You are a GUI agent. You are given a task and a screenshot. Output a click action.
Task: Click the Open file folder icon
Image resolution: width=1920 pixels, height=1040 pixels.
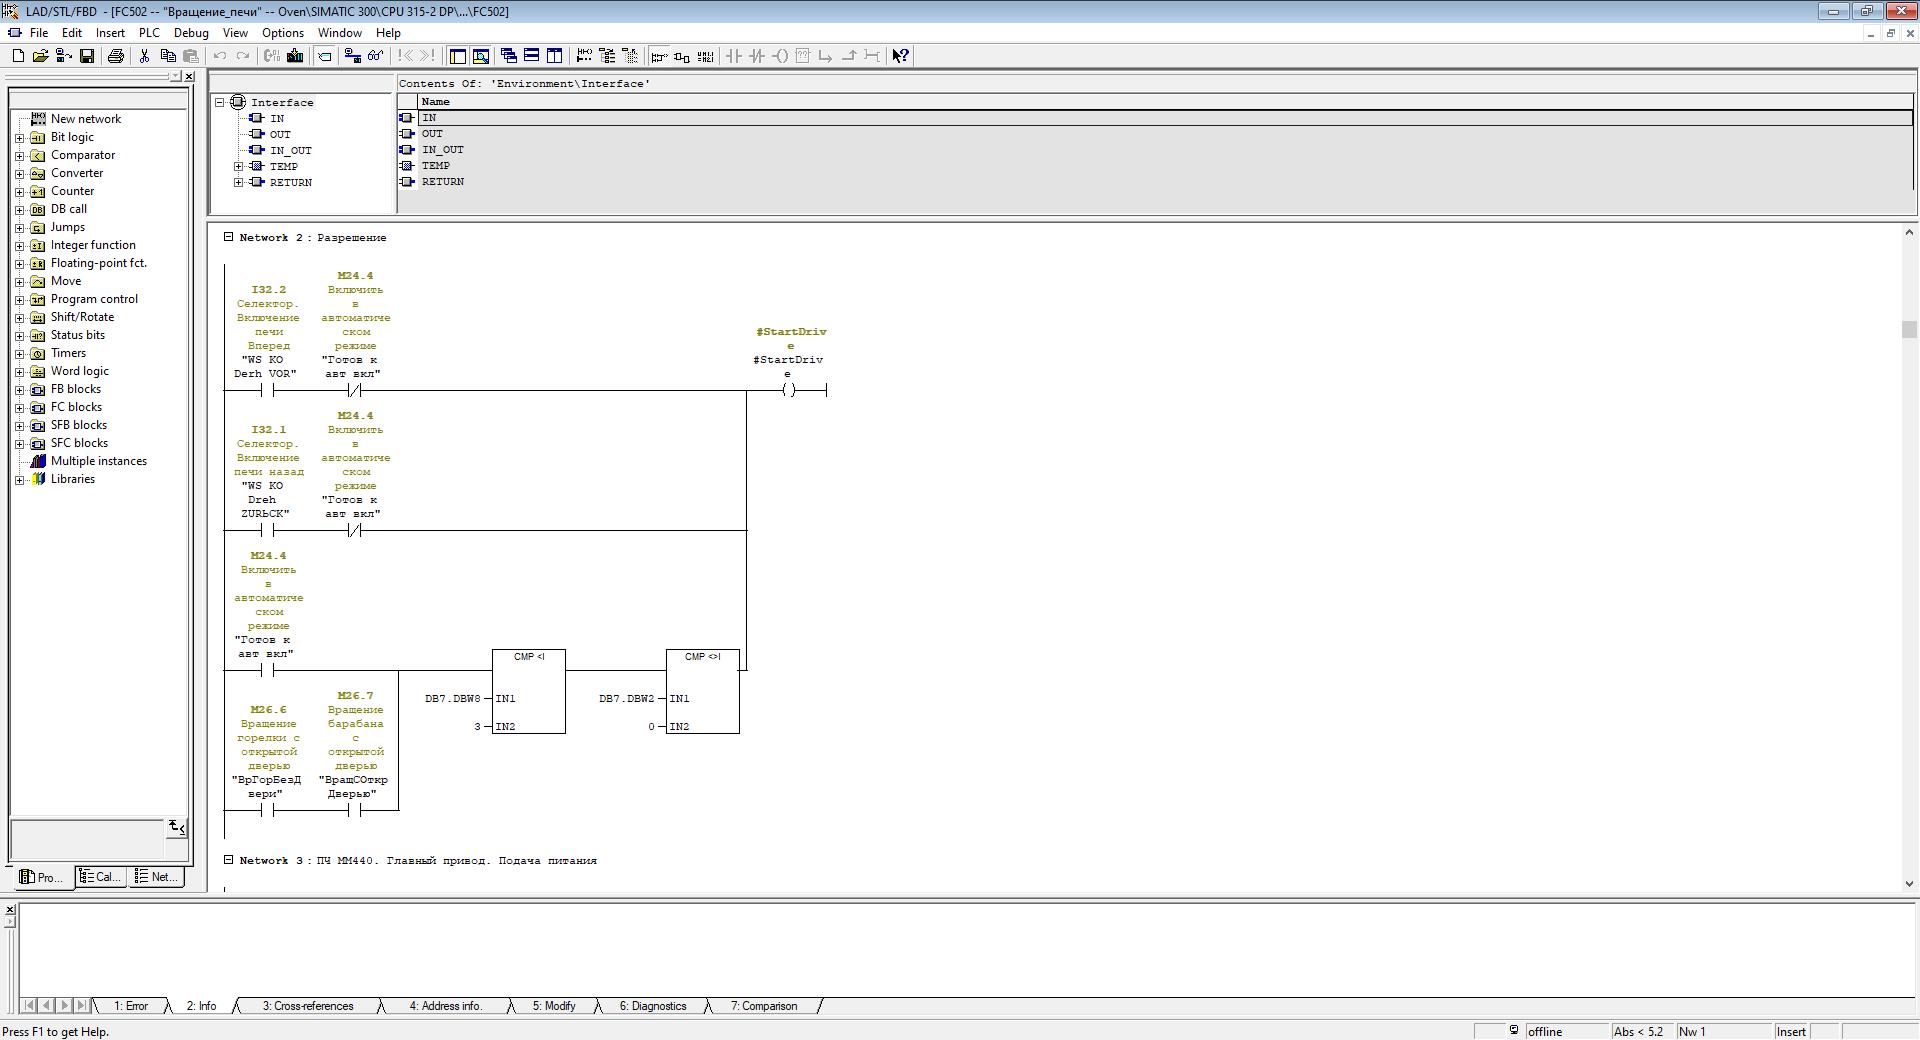(40, 56)
